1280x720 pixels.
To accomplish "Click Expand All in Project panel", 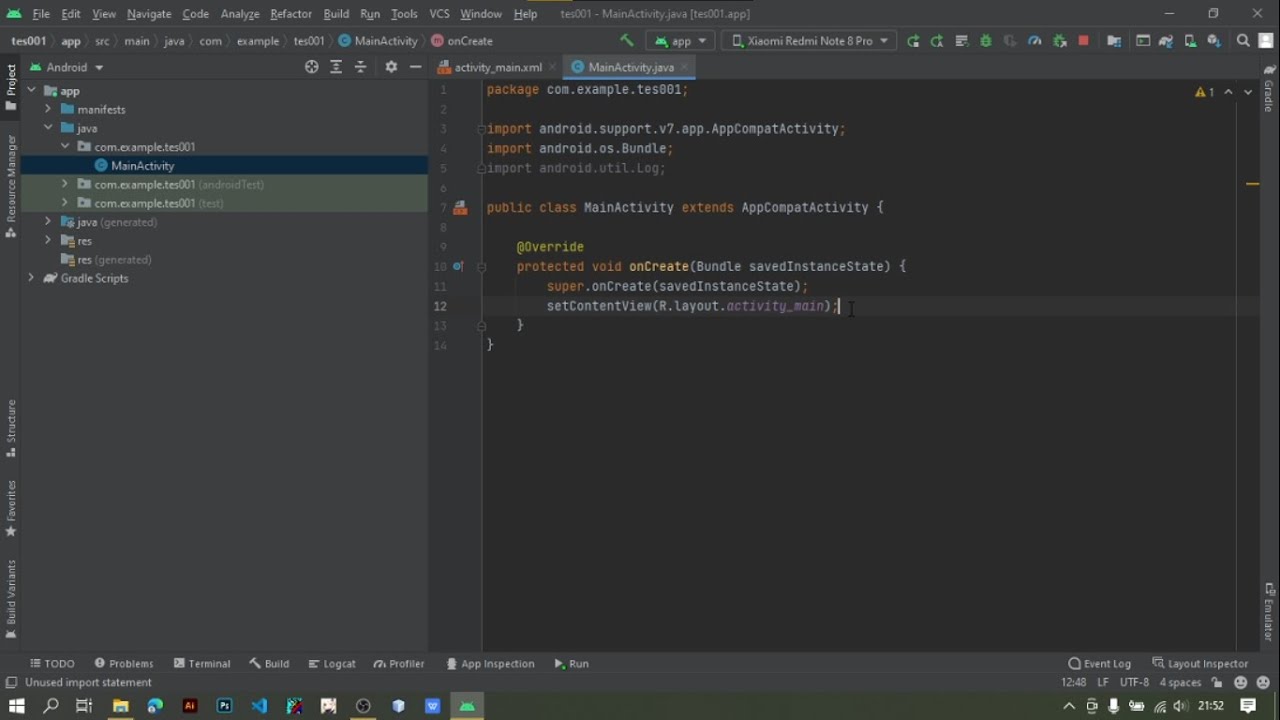I will coord(336,67).
